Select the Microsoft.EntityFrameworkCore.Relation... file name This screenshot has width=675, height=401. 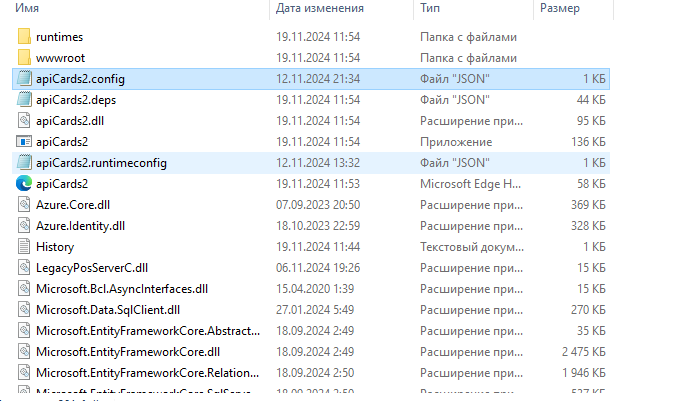point(148,373)
